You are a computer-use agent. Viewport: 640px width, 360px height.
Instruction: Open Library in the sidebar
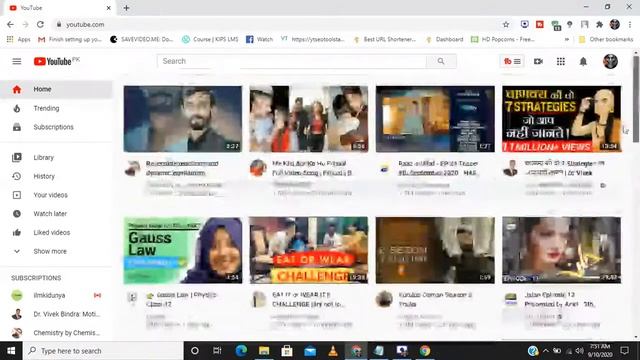[56, 157]
